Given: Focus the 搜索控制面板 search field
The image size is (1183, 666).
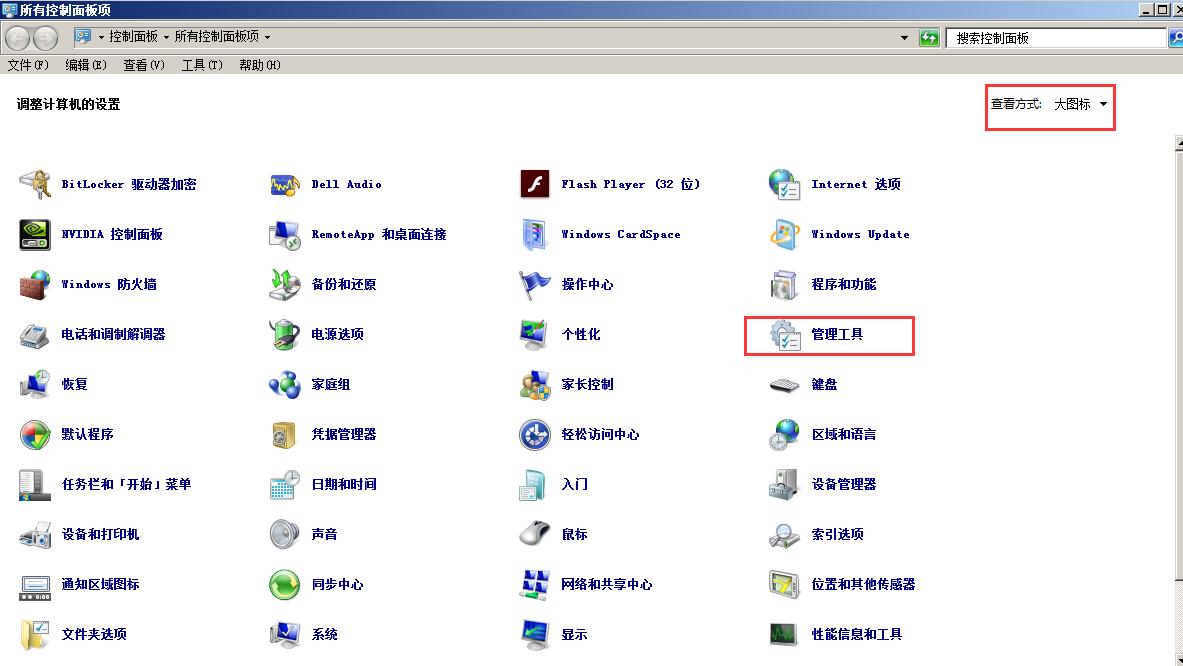Looking at the screenshot, I should [x=1055, y=38].
